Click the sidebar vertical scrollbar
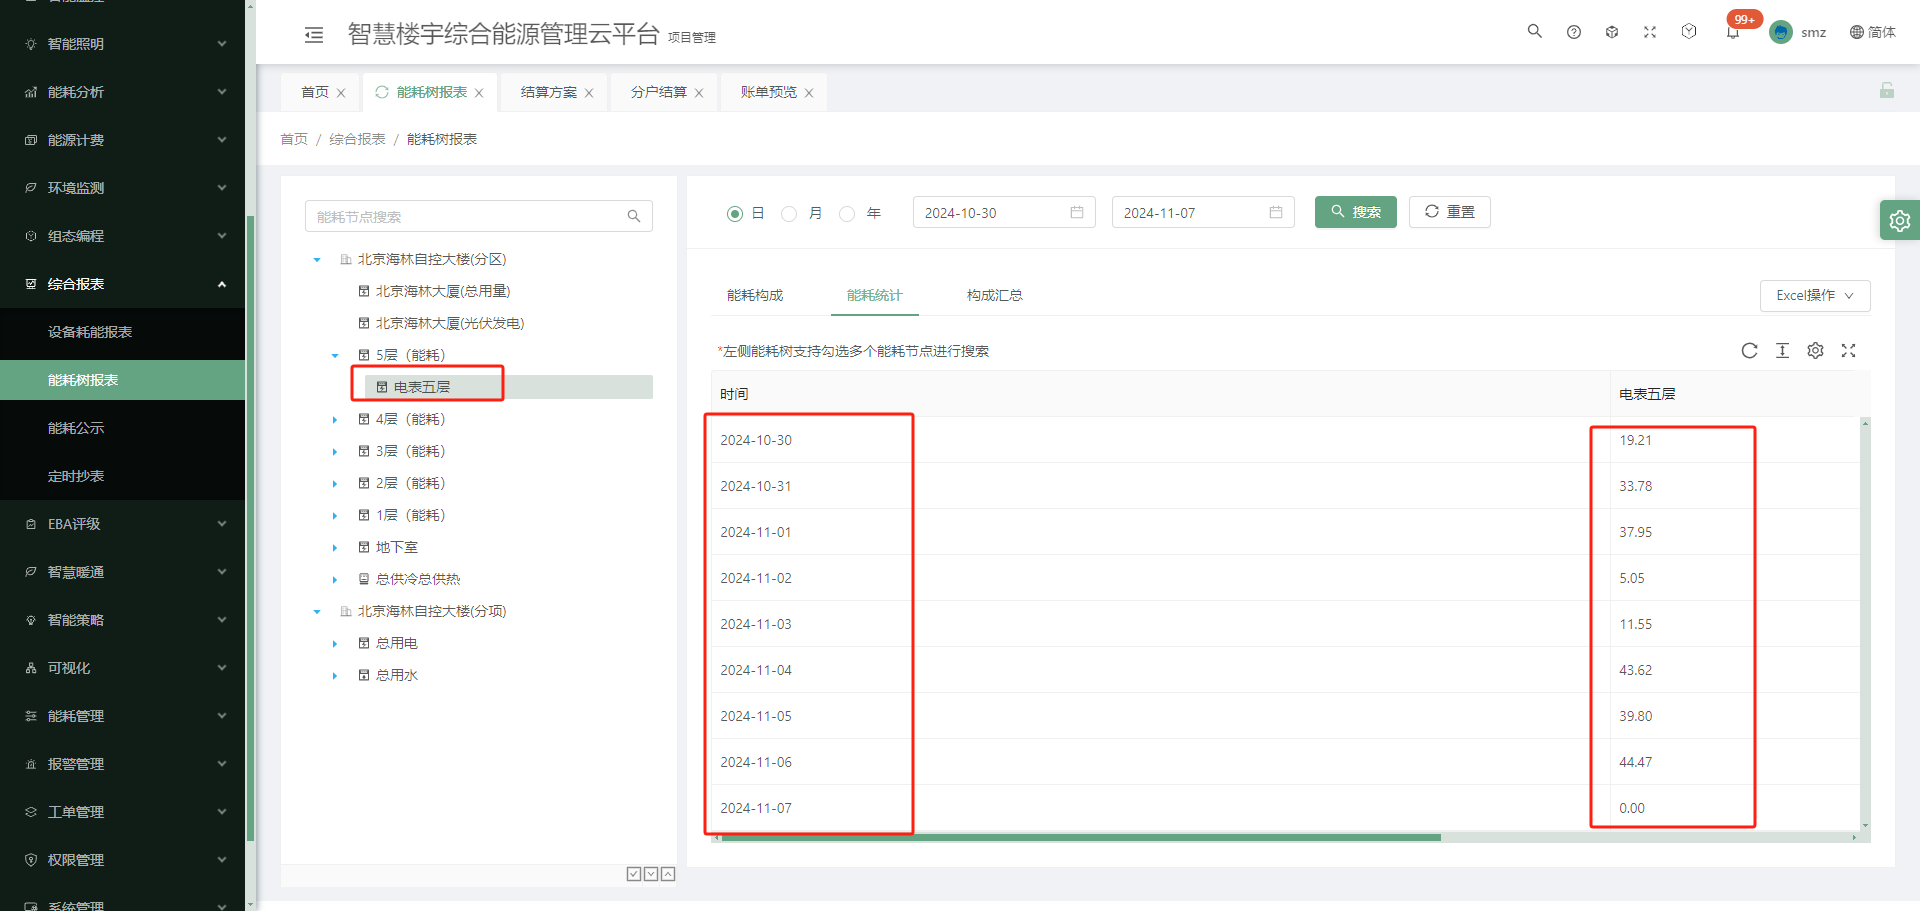1920x911 pixels. click(251, 528)
